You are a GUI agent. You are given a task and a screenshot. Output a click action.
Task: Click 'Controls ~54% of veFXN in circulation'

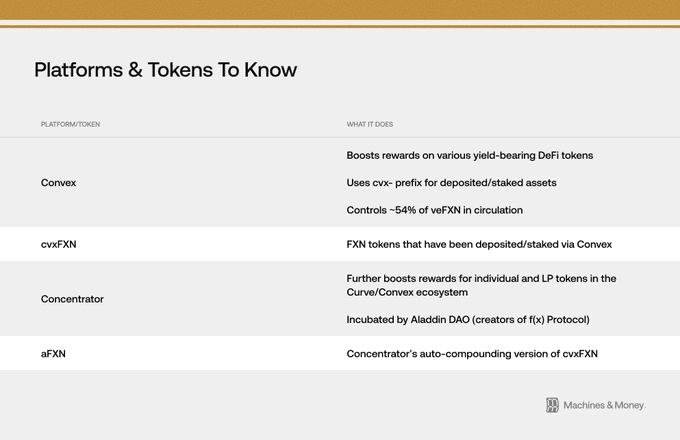pyautogui.click(x=435, y=210)
